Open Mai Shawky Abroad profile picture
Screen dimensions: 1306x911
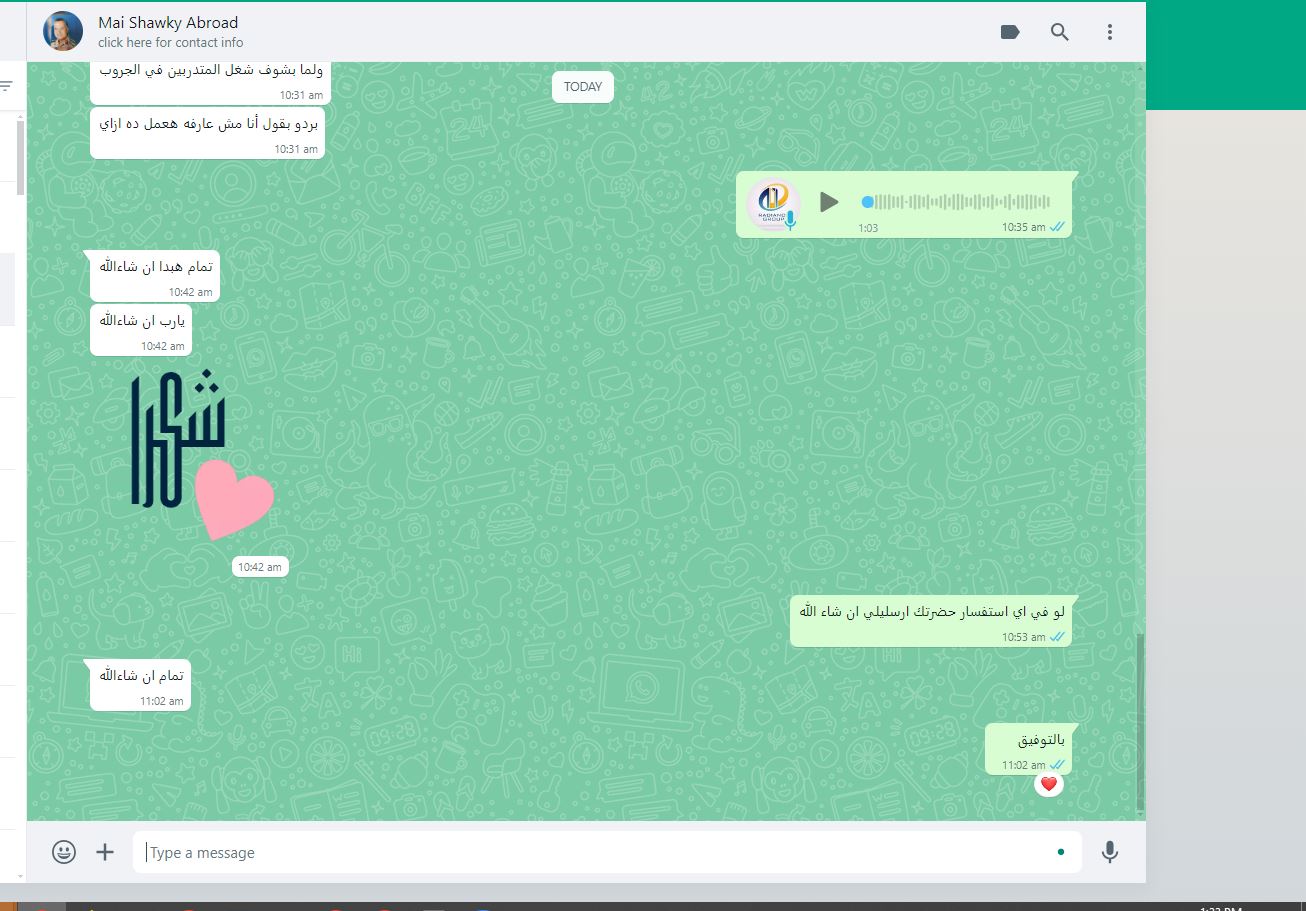point(63,32)
